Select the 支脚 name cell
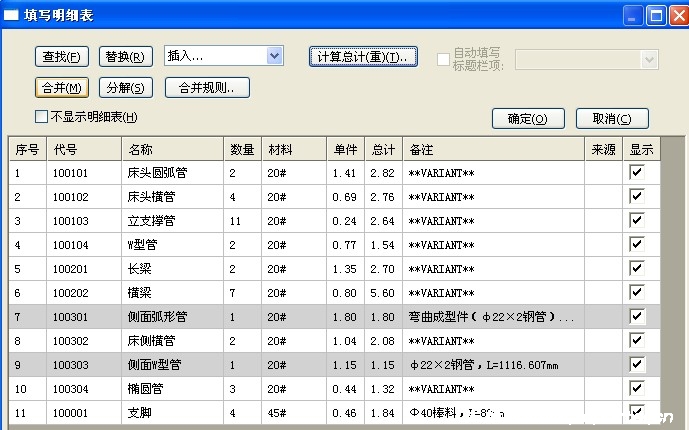This screenshot has height=430, width=689. [173, 413]
